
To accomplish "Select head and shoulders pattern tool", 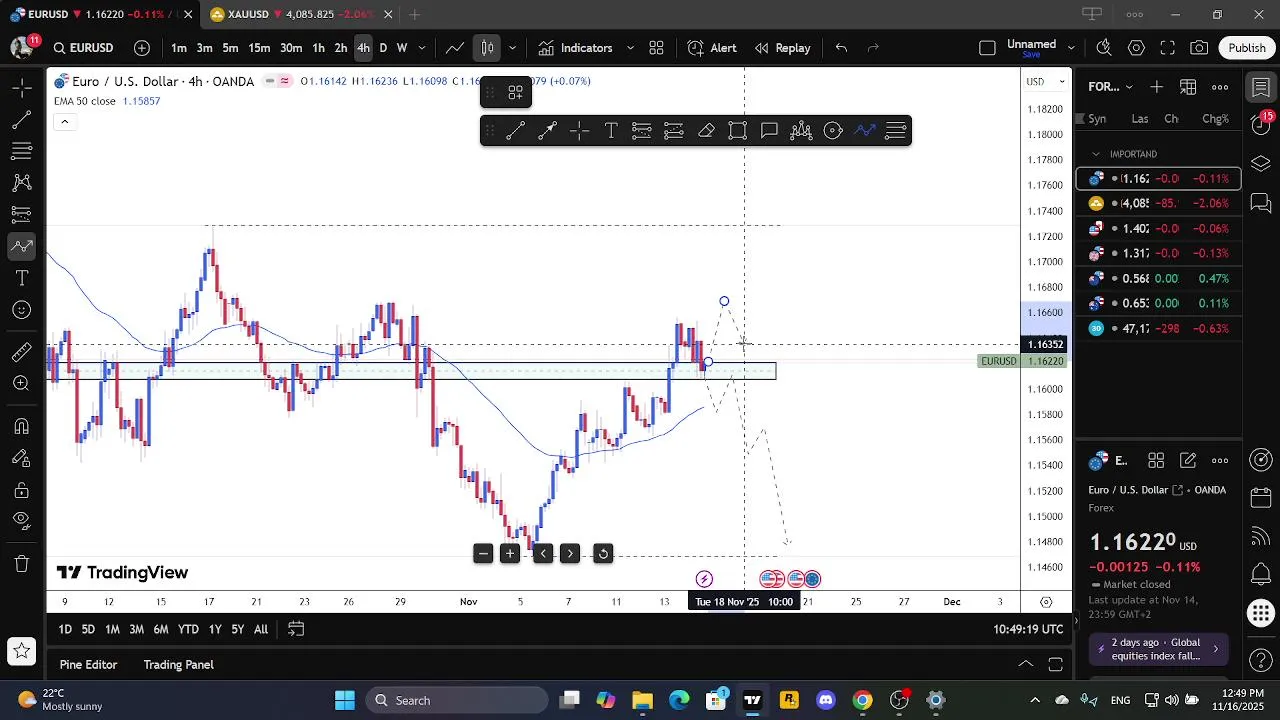I will pyautogui.click(x=801, y=130).
